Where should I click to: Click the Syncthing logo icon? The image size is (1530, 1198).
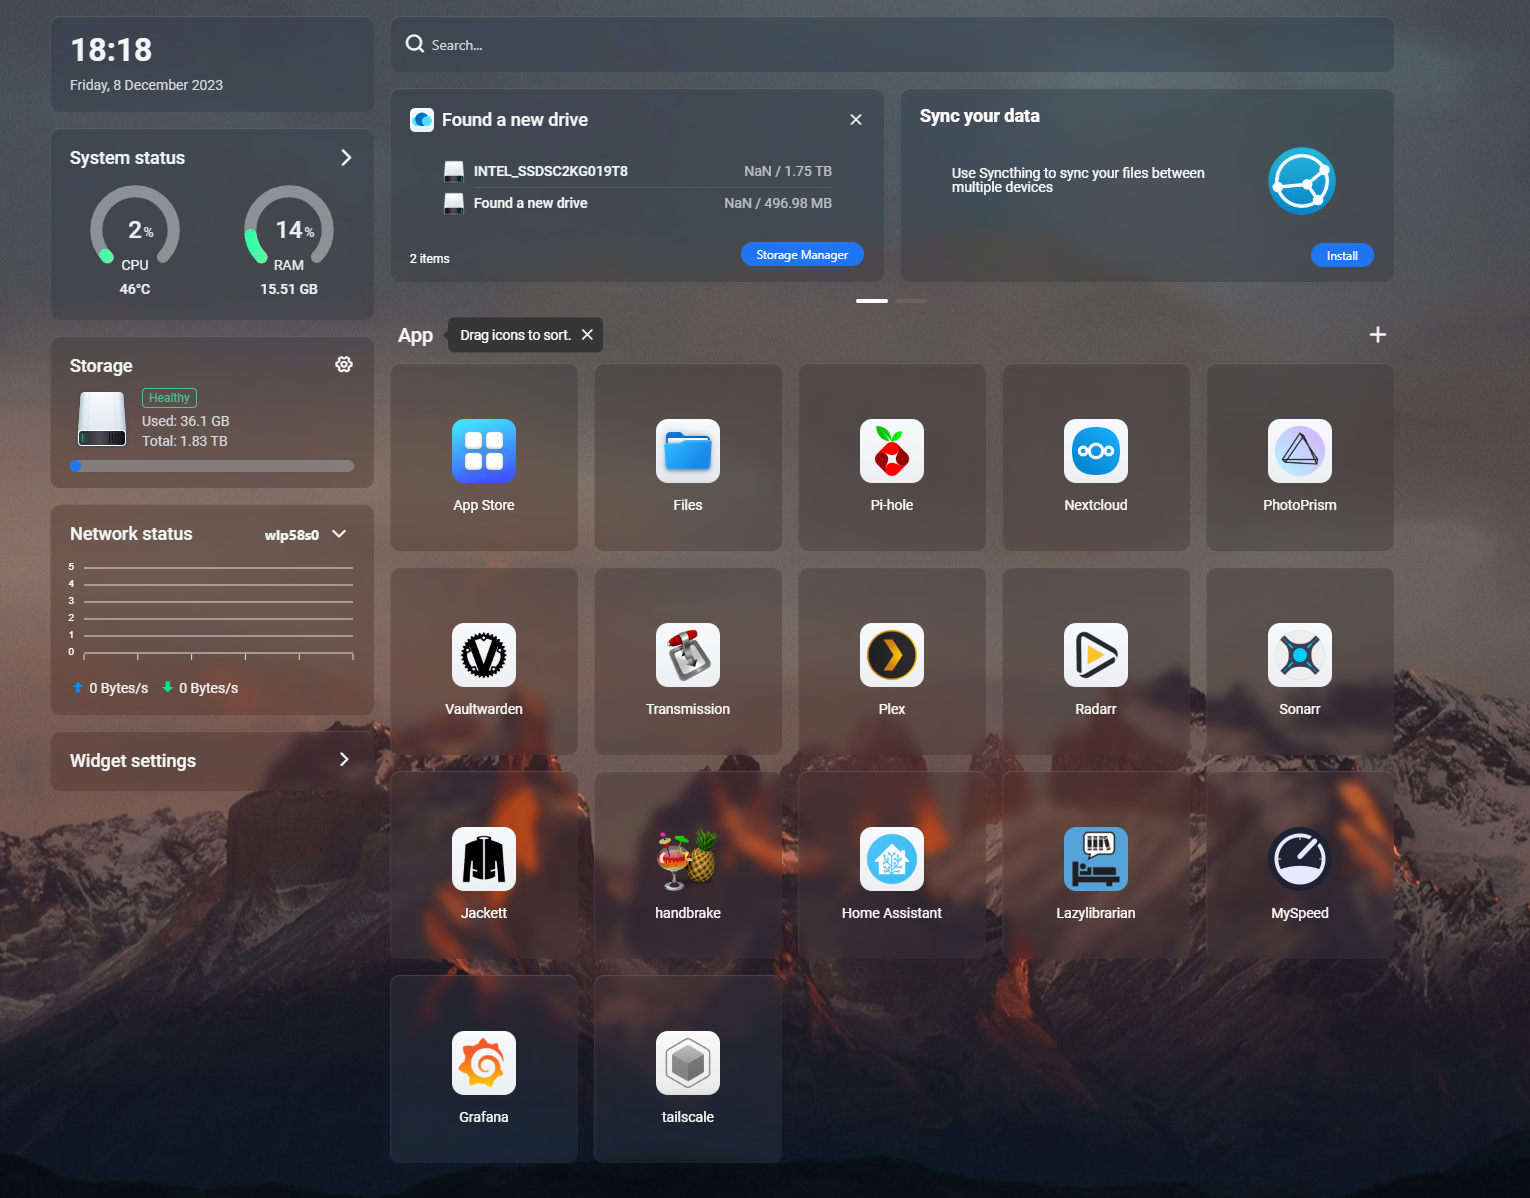coord(1302,181)
